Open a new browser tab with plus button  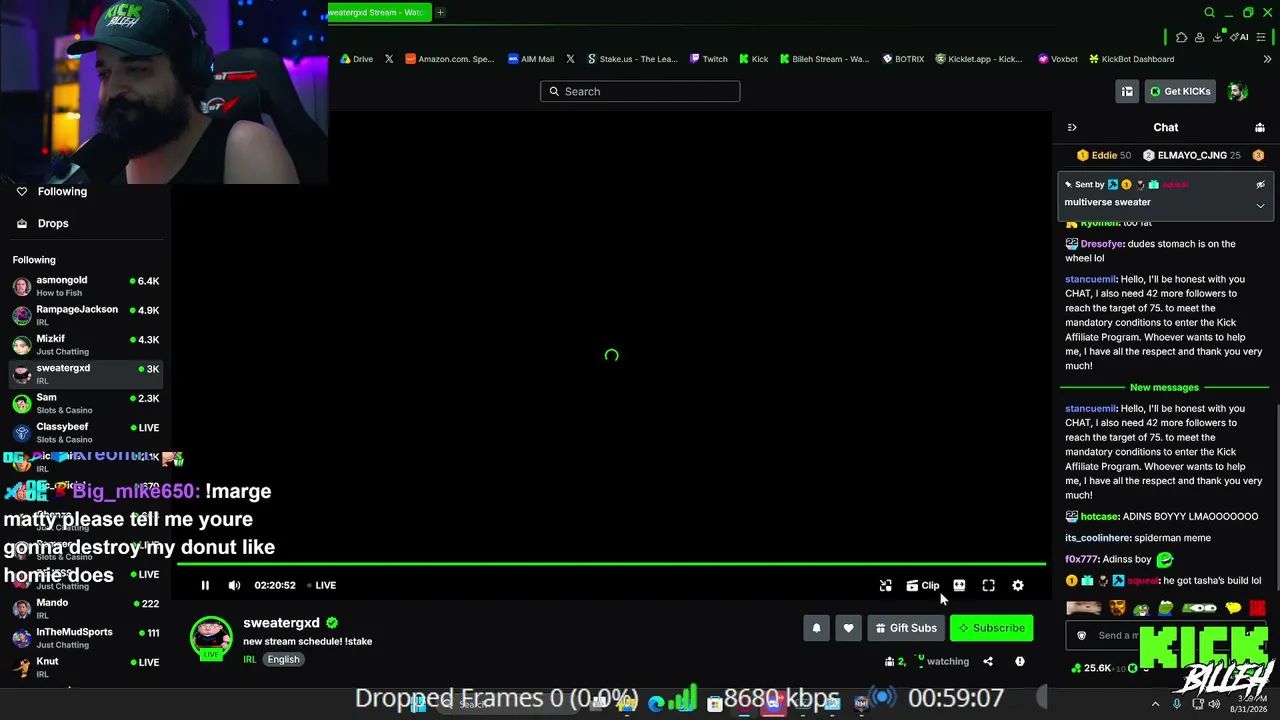click(440, 12)
